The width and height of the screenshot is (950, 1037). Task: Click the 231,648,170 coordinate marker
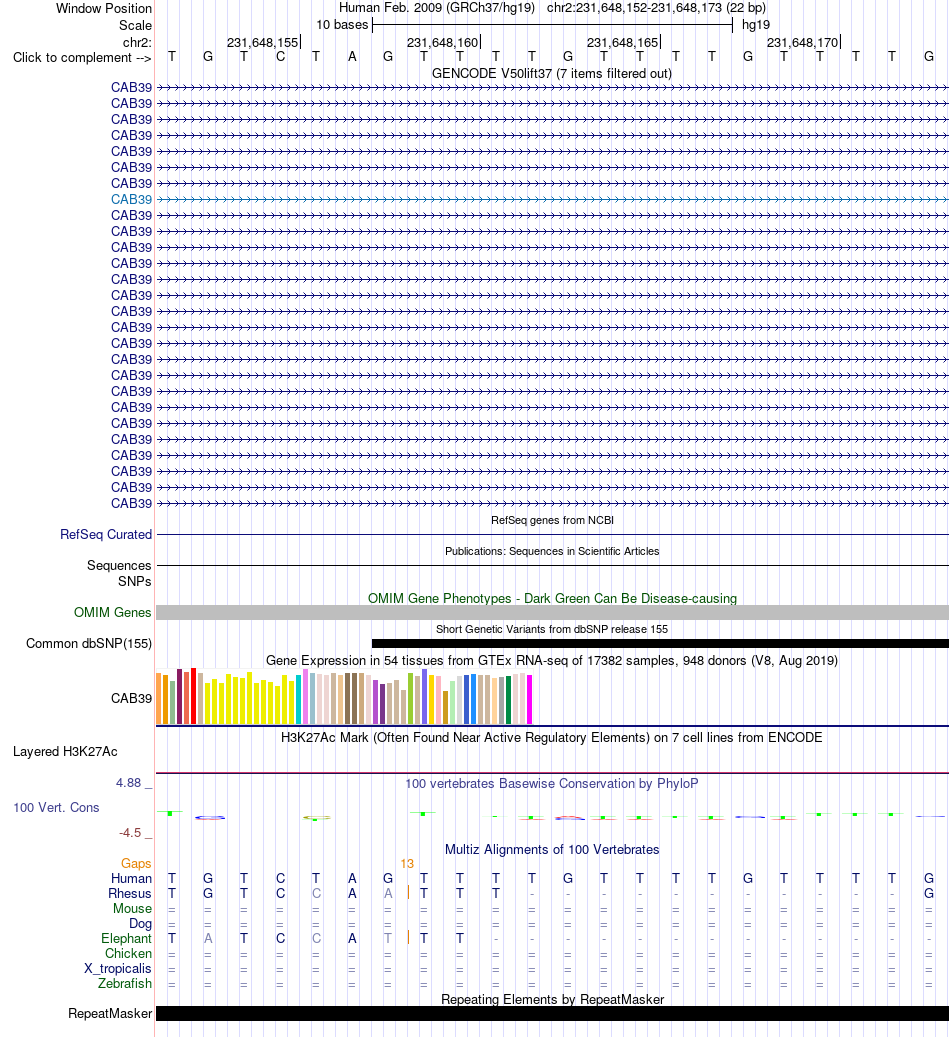802,42
